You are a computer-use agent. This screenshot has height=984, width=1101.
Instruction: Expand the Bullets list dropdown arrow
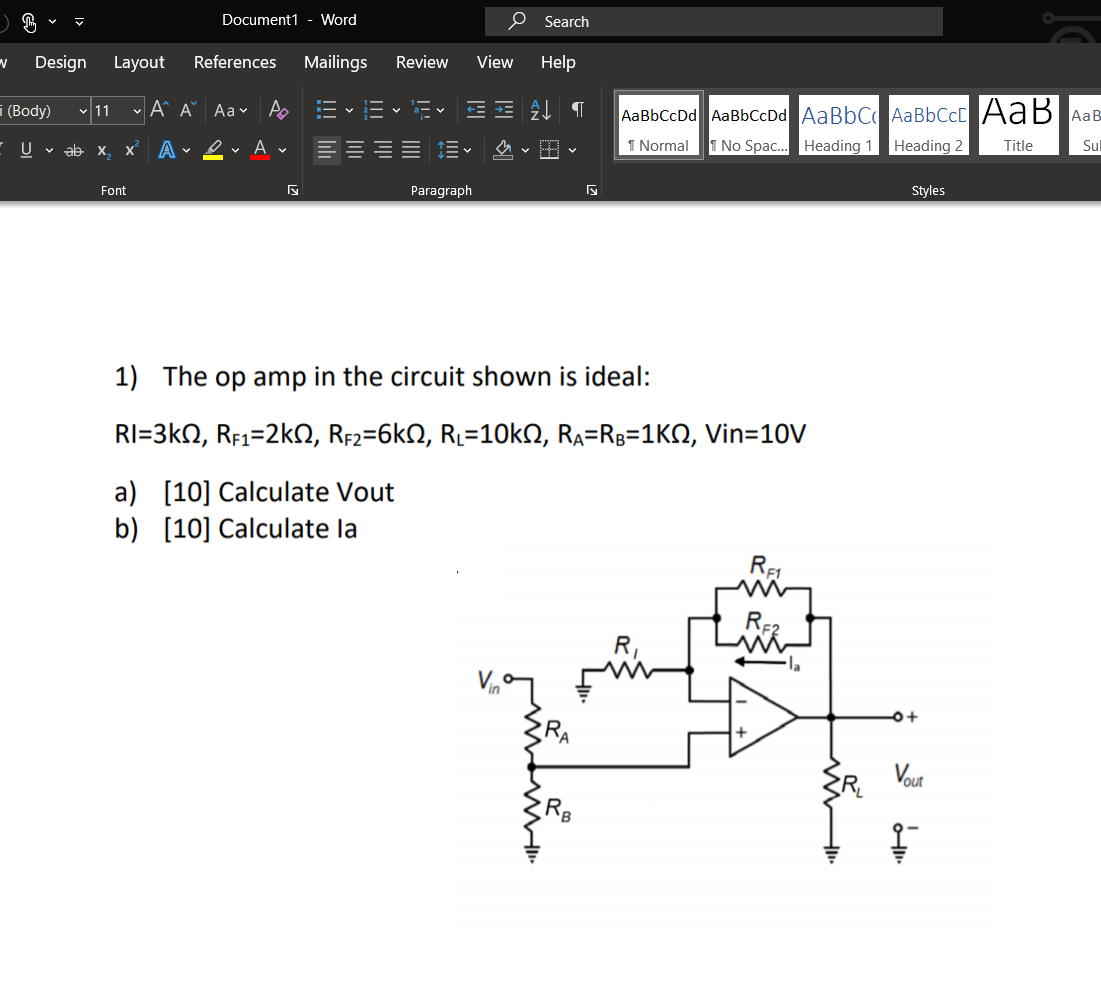(x=349, y=110)
